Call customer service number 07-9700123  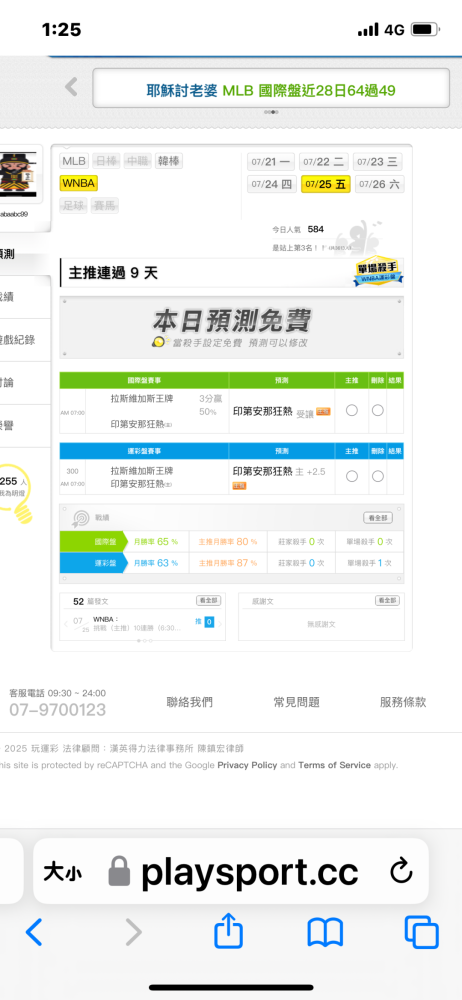[x=57, y=710]
